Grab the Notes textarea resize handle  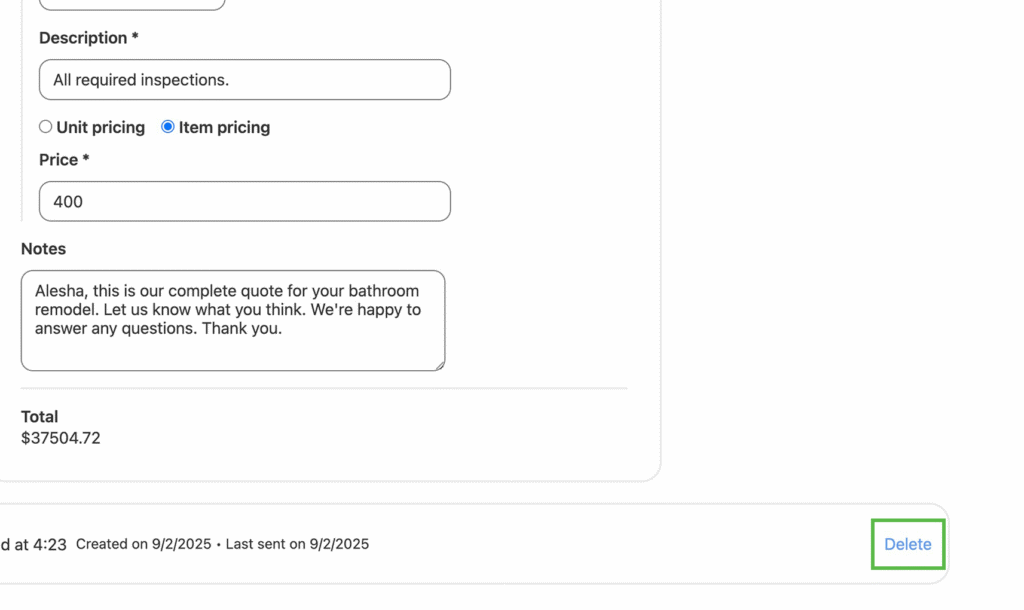pos(439,365)
